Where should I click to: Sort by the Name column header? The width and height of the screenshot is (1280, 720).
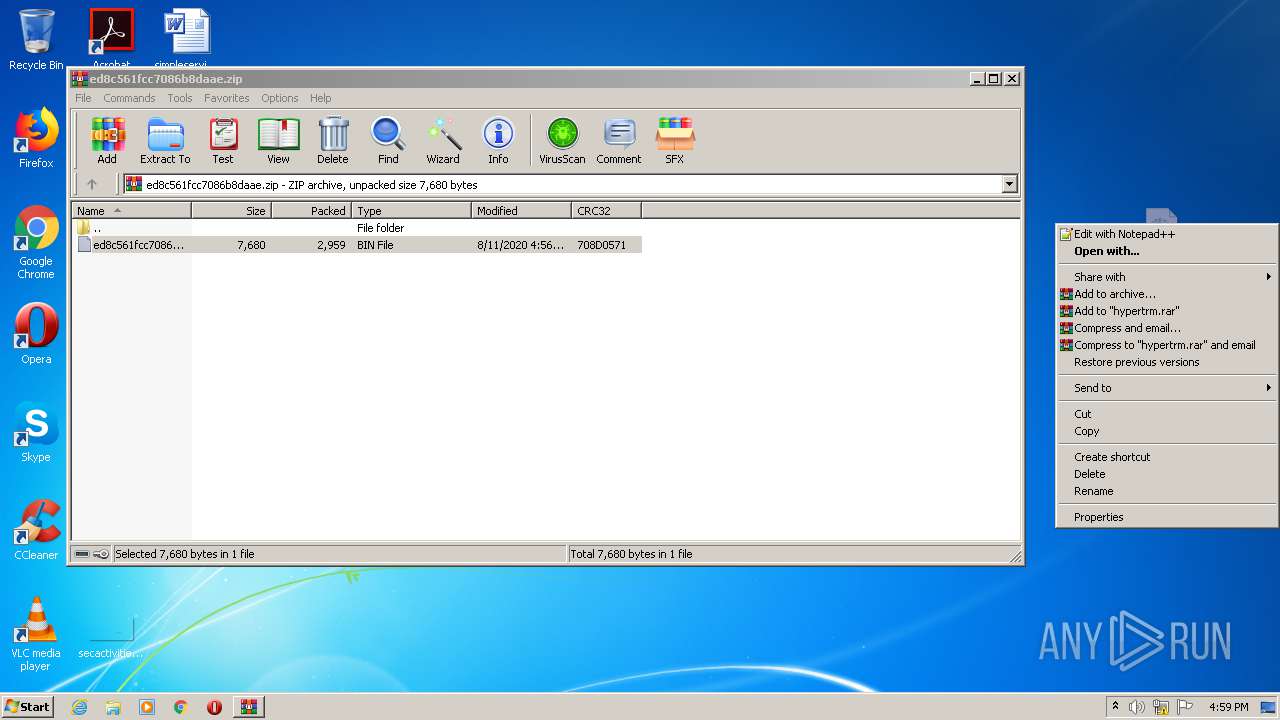[131, 210]
